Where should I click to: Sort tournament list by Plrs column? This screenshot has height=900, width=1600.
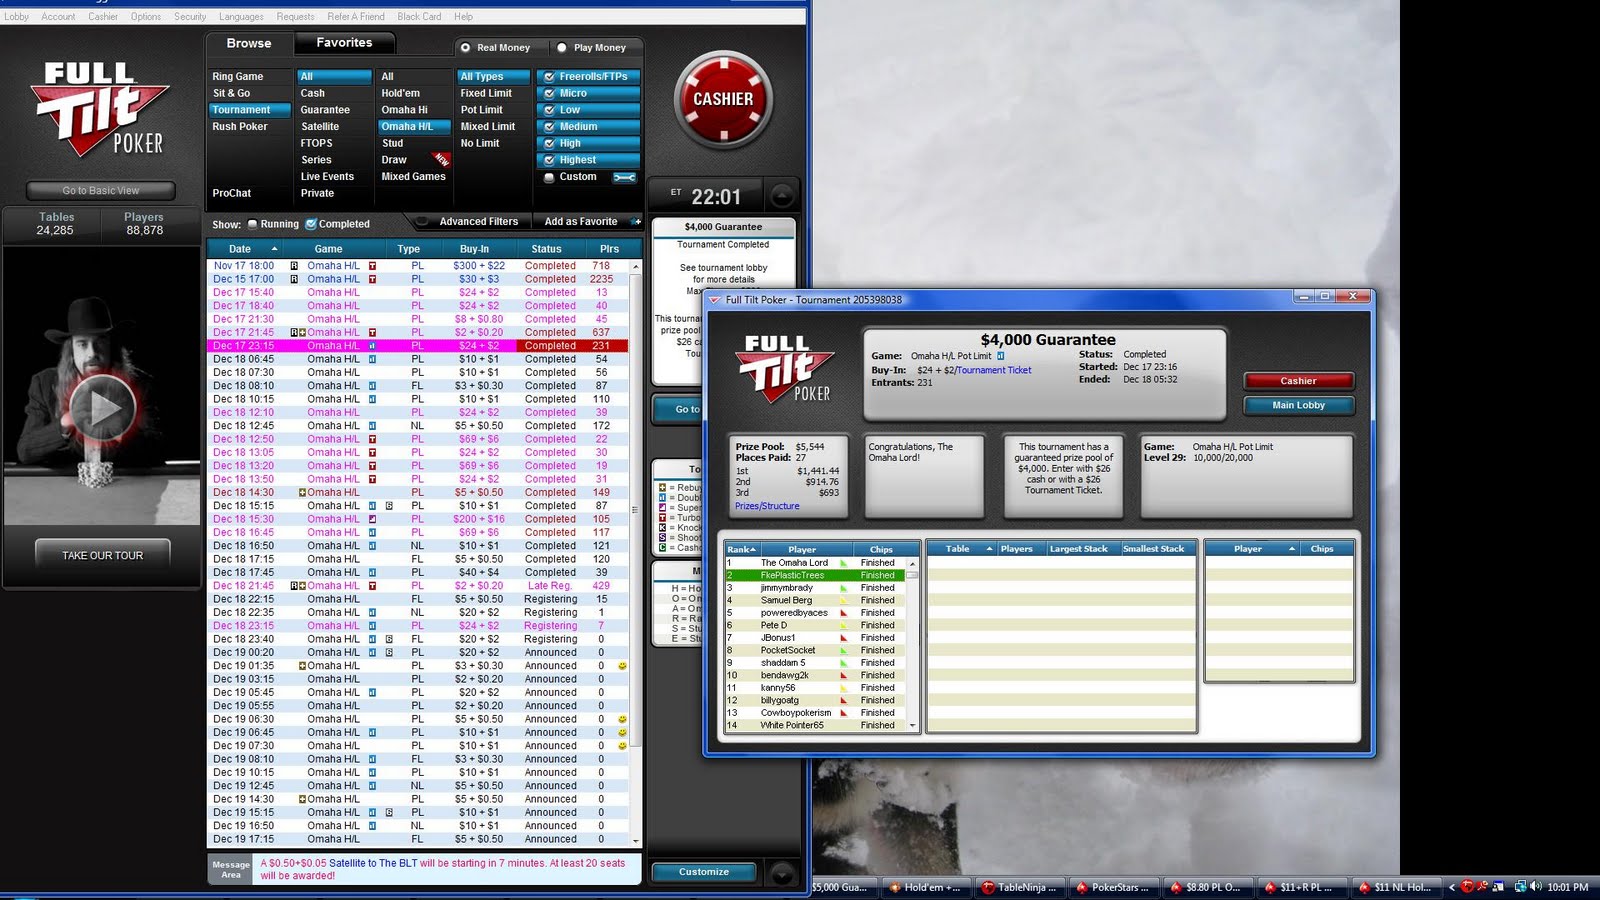point(609,249)
